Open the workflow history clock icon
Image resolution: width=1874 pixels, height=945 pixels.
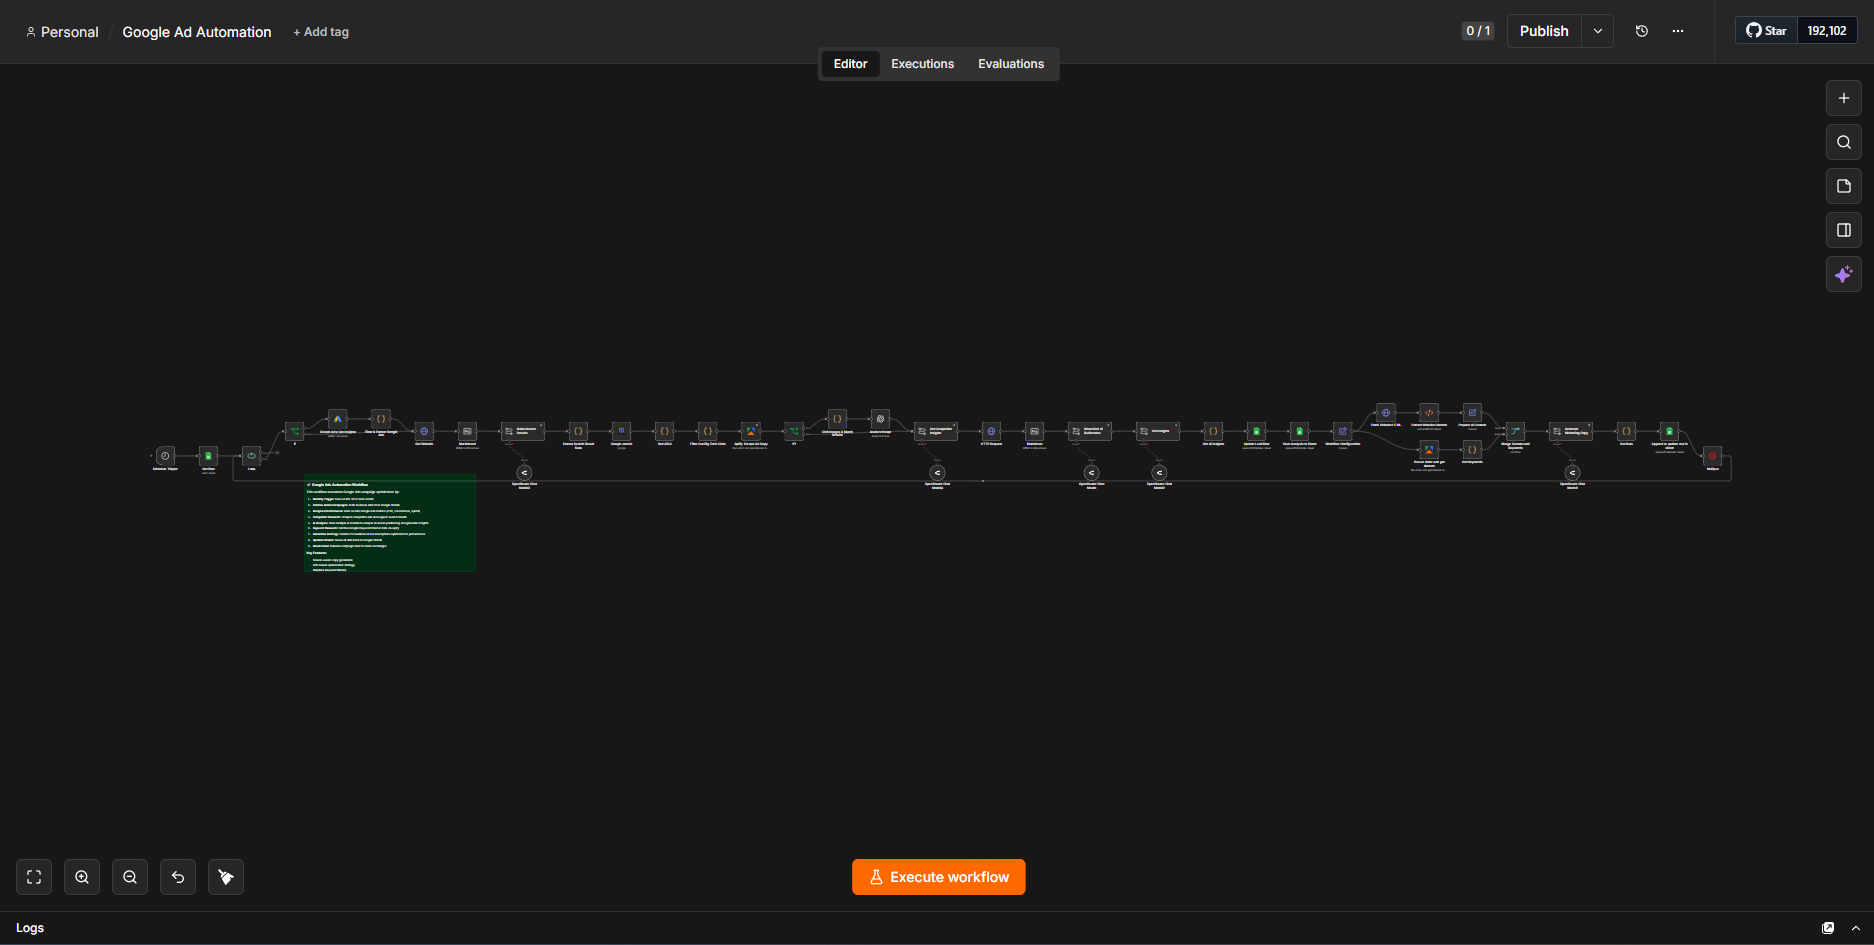pos(1641,31)
